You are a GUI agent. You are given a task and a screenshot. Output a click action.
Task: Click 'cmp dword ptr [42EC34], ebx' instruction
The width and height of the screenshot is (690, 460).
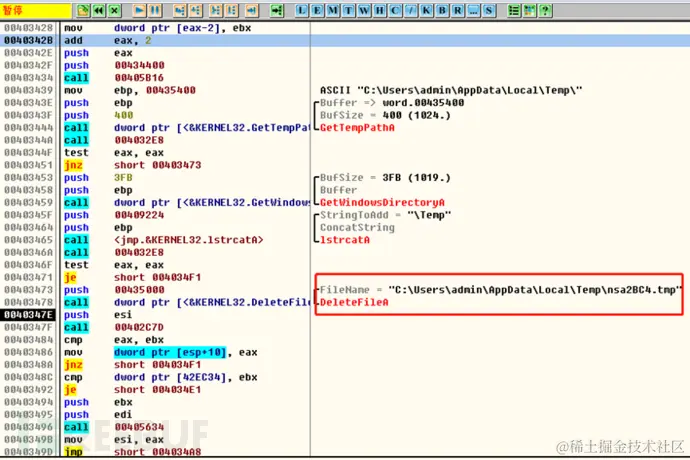click(x=161, y=377)
